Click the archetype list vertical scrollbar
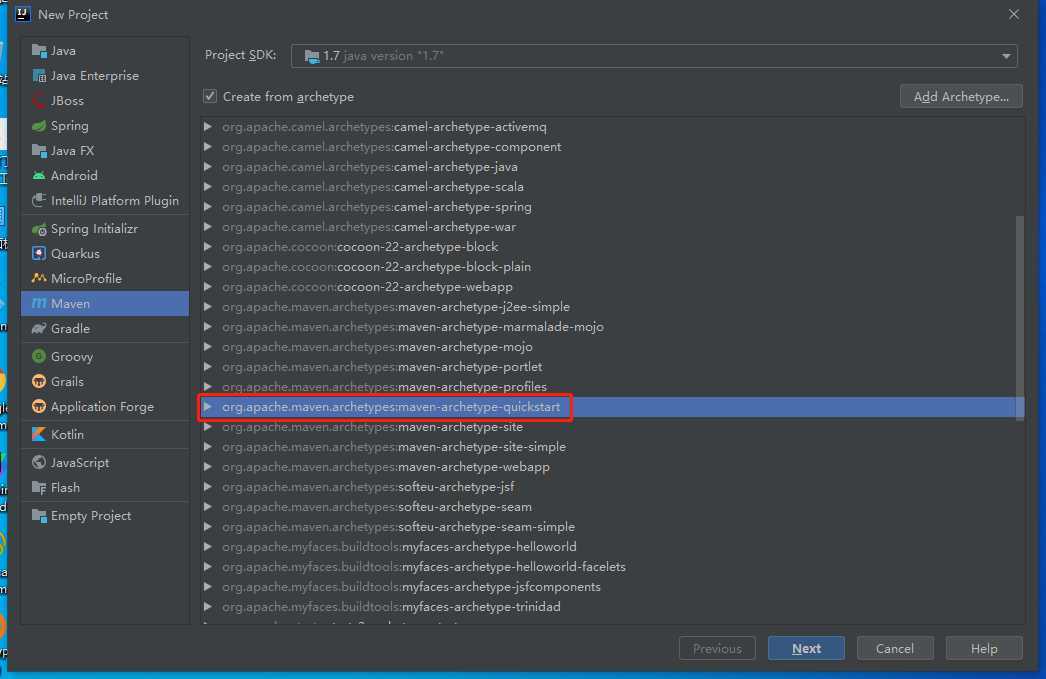1046x679 pixels. point(1019,317)
